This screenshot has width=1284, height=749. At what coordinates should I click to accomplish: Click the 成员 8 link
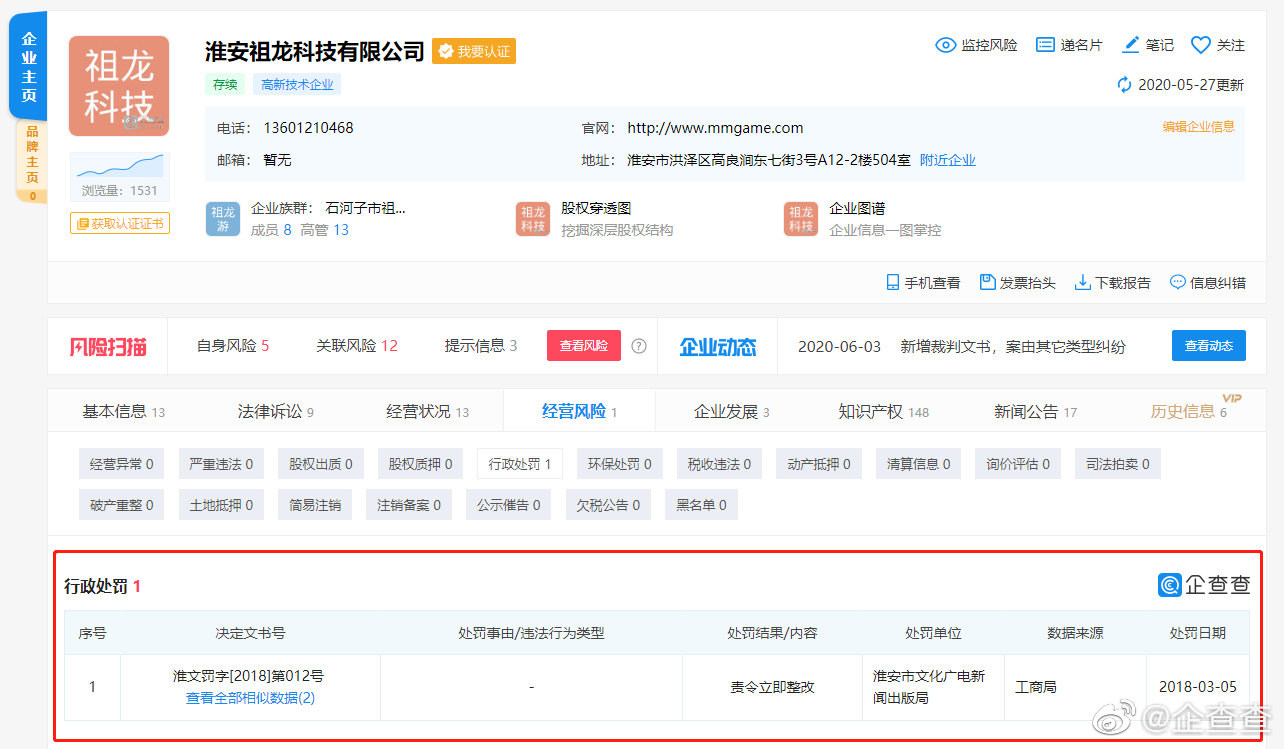point(271,230)
